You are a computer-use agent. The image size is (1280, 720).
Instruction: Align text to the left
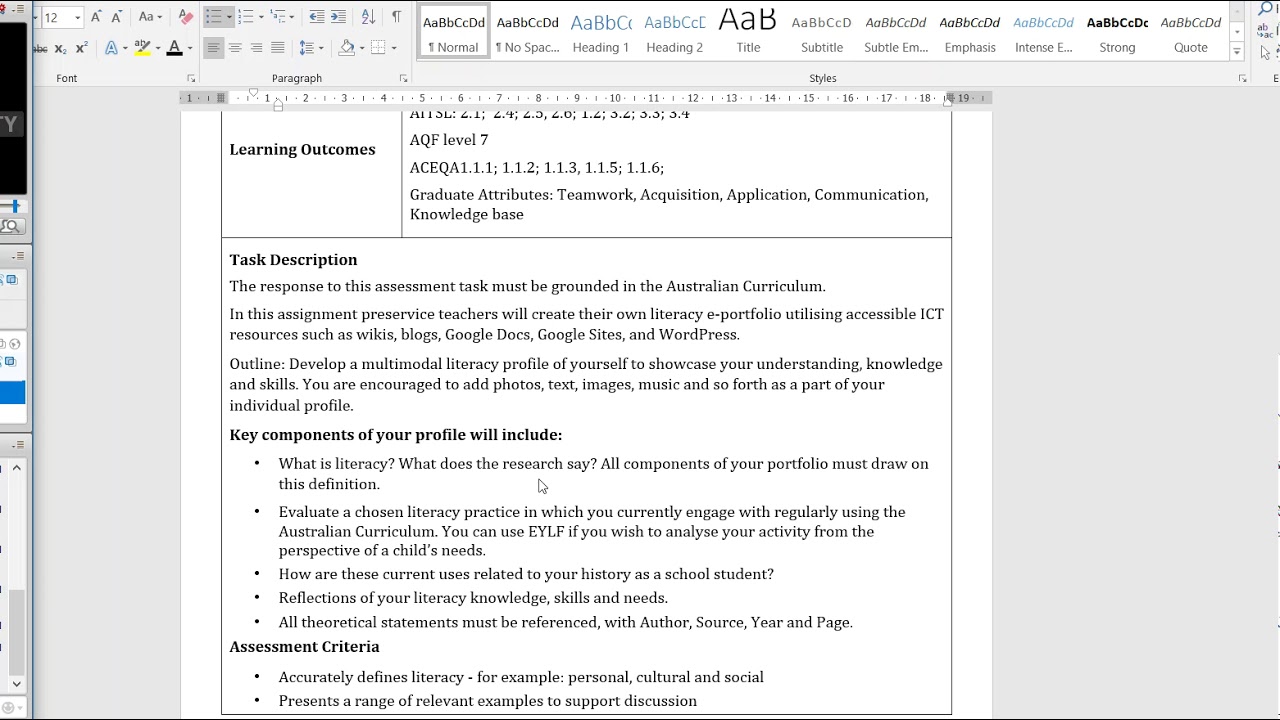[213, 48]
